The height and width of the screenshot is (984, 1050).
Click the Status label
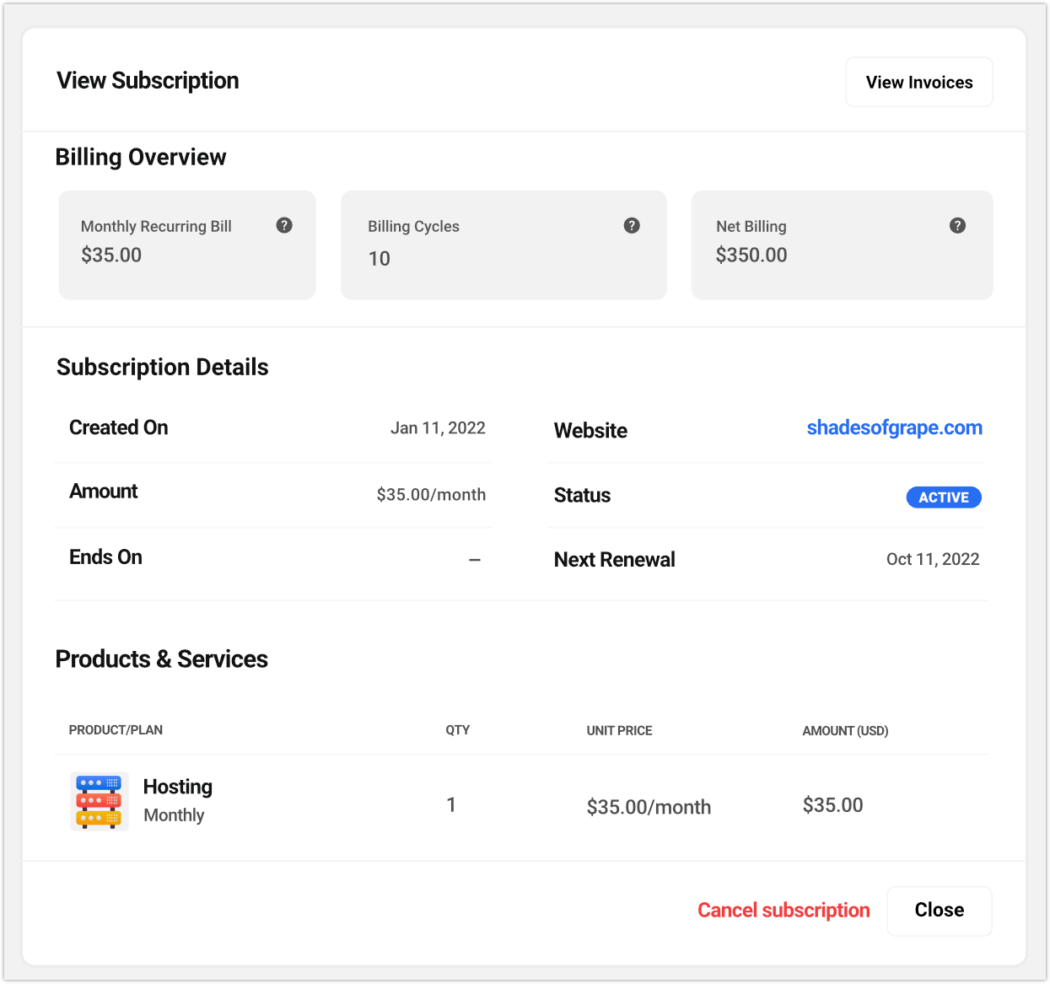tap(582, 495)
